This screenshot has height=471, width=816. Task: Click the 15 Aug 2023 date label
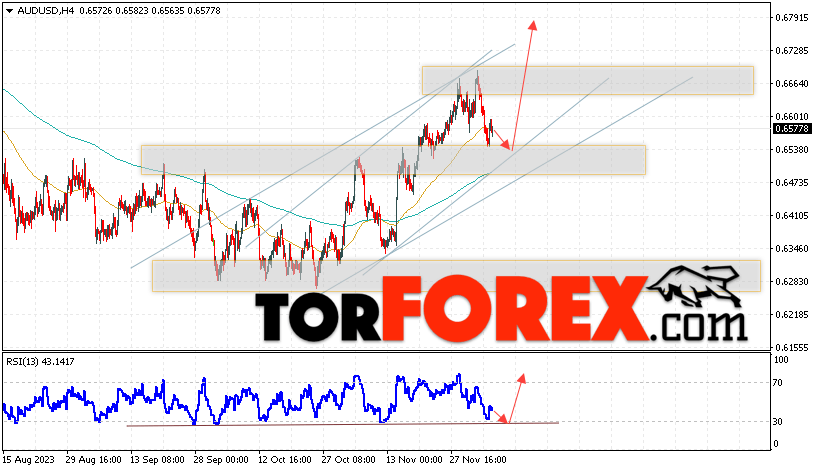point(29,460)
